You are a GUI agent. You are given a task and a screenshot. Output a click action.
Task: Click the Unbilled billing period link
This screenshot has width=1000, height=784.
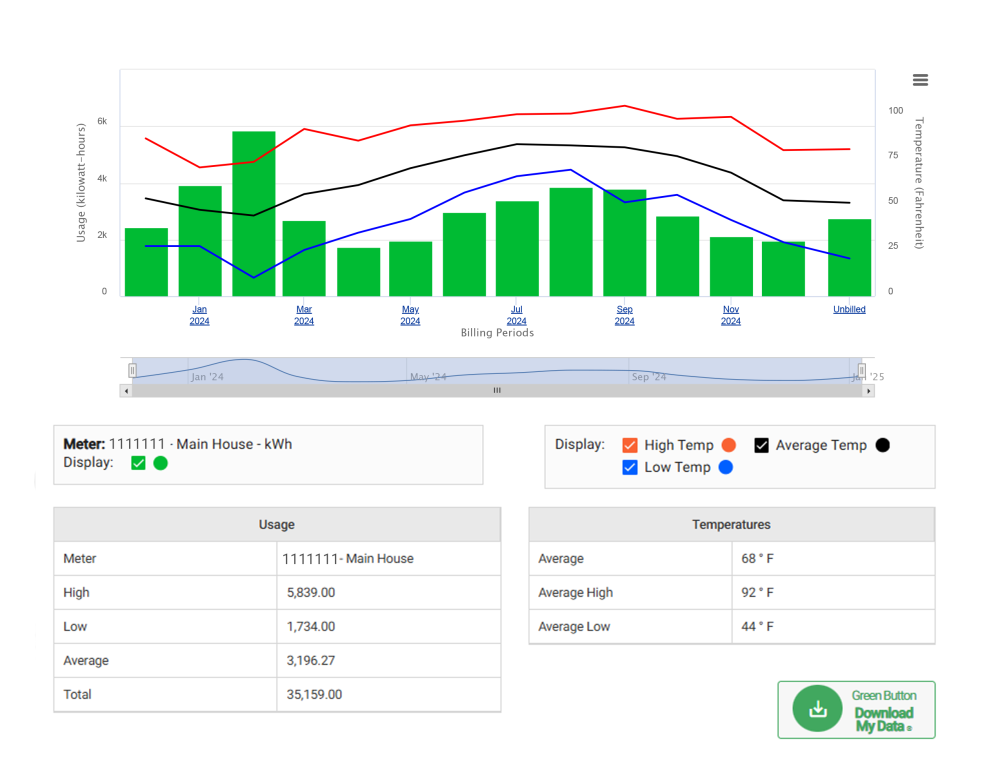tap(849, 308)
